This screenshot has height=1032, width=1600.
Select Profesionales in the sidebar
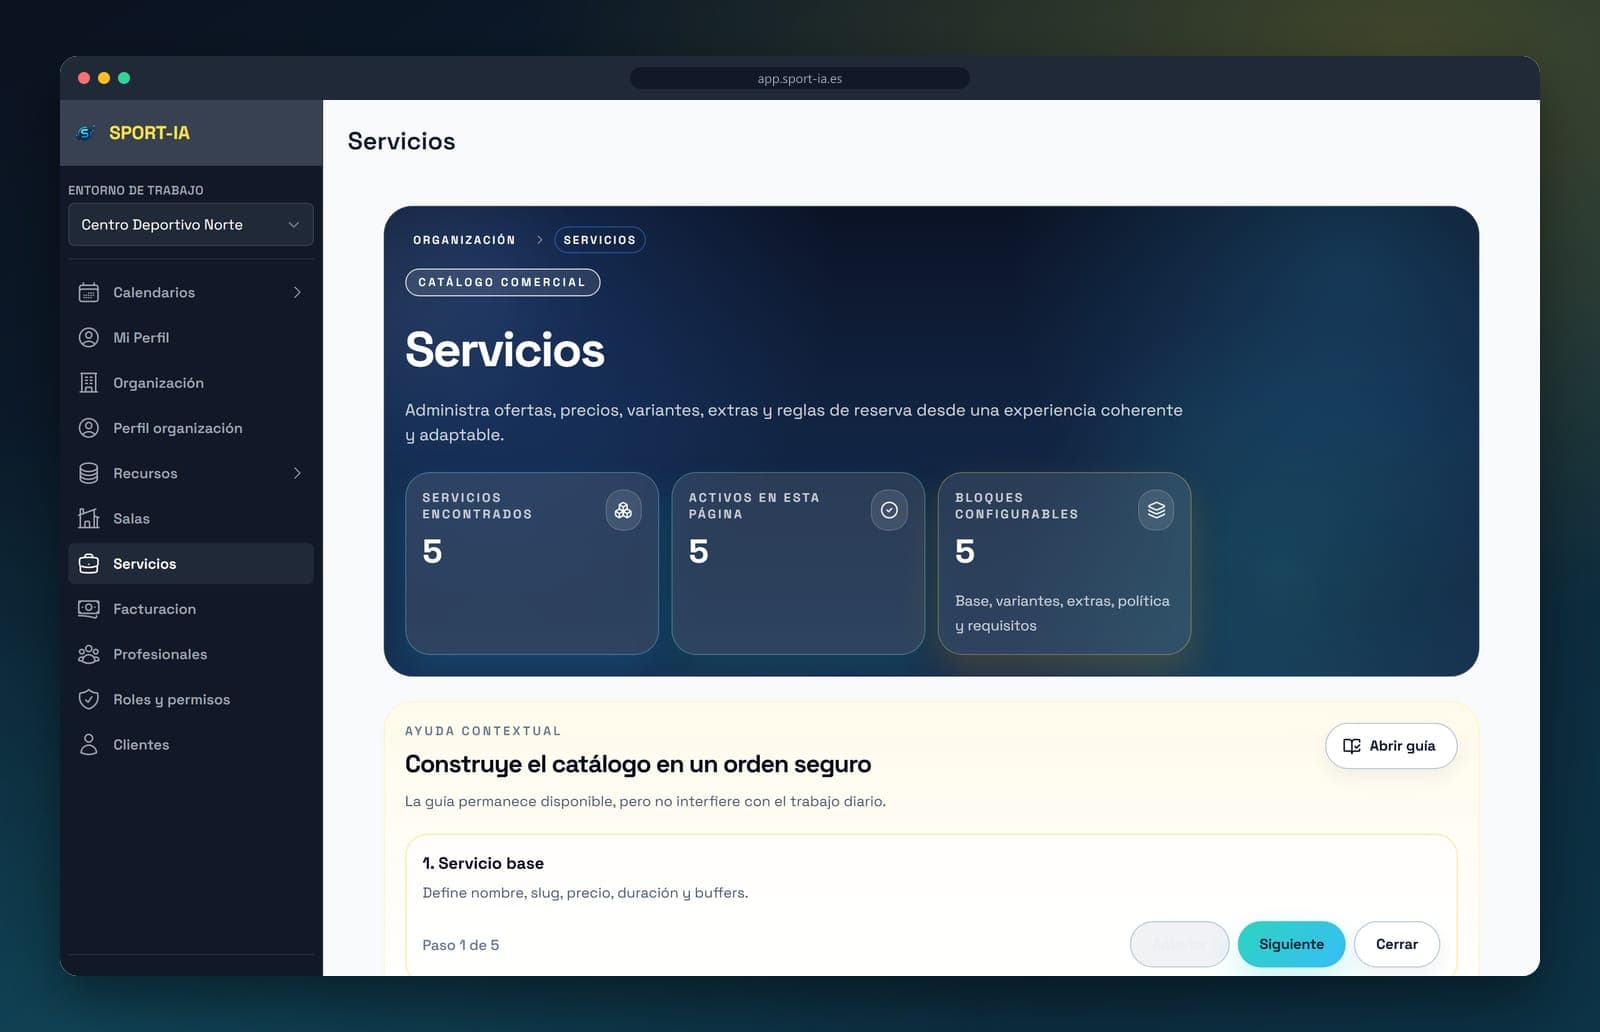[190, 654]
